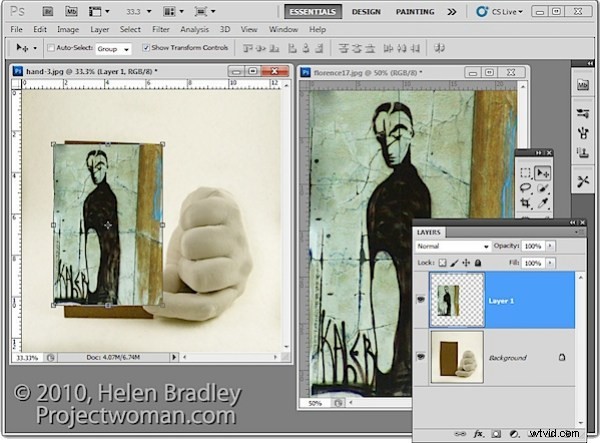Select the Lasso tool
Viewport: 600px width, 443px height.
(525, 188)
